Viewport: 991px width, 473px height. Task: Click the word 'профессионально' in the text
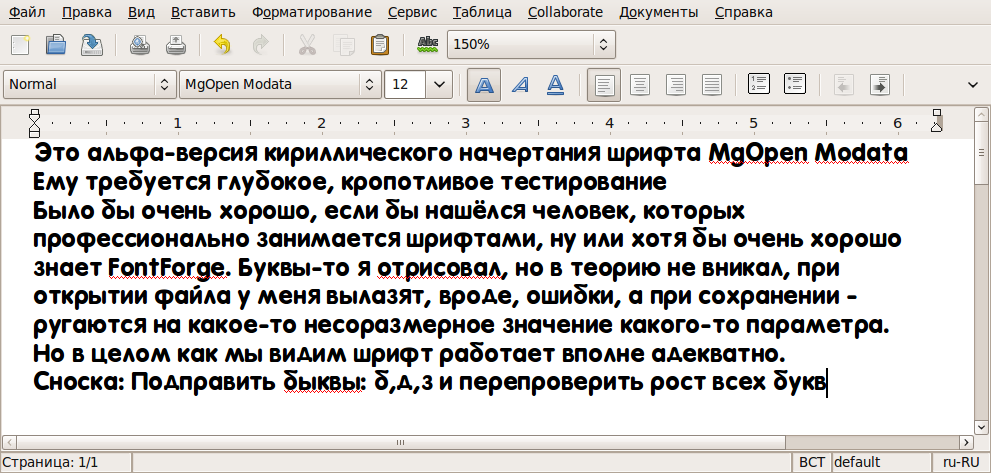coord(141,241)
